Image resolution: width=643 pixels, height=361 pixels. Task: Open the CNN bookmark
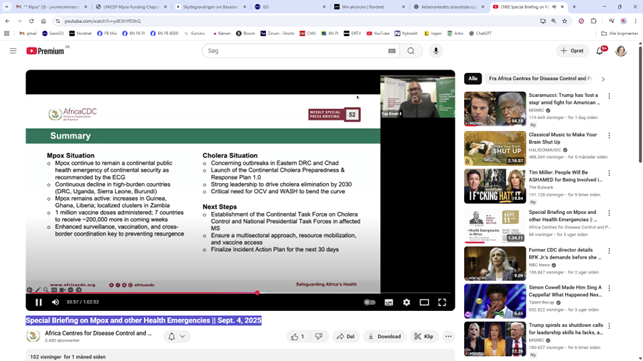click(x=308, y=33)
